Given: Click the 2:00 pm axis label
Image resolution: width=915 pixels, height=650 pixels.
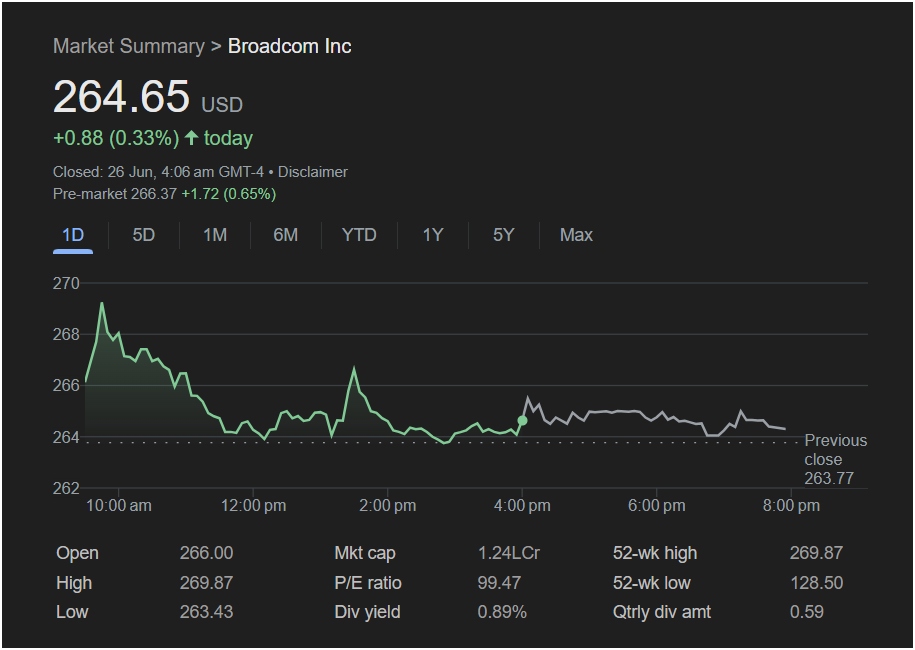Looking at the screenshot, I should (387, 505).
